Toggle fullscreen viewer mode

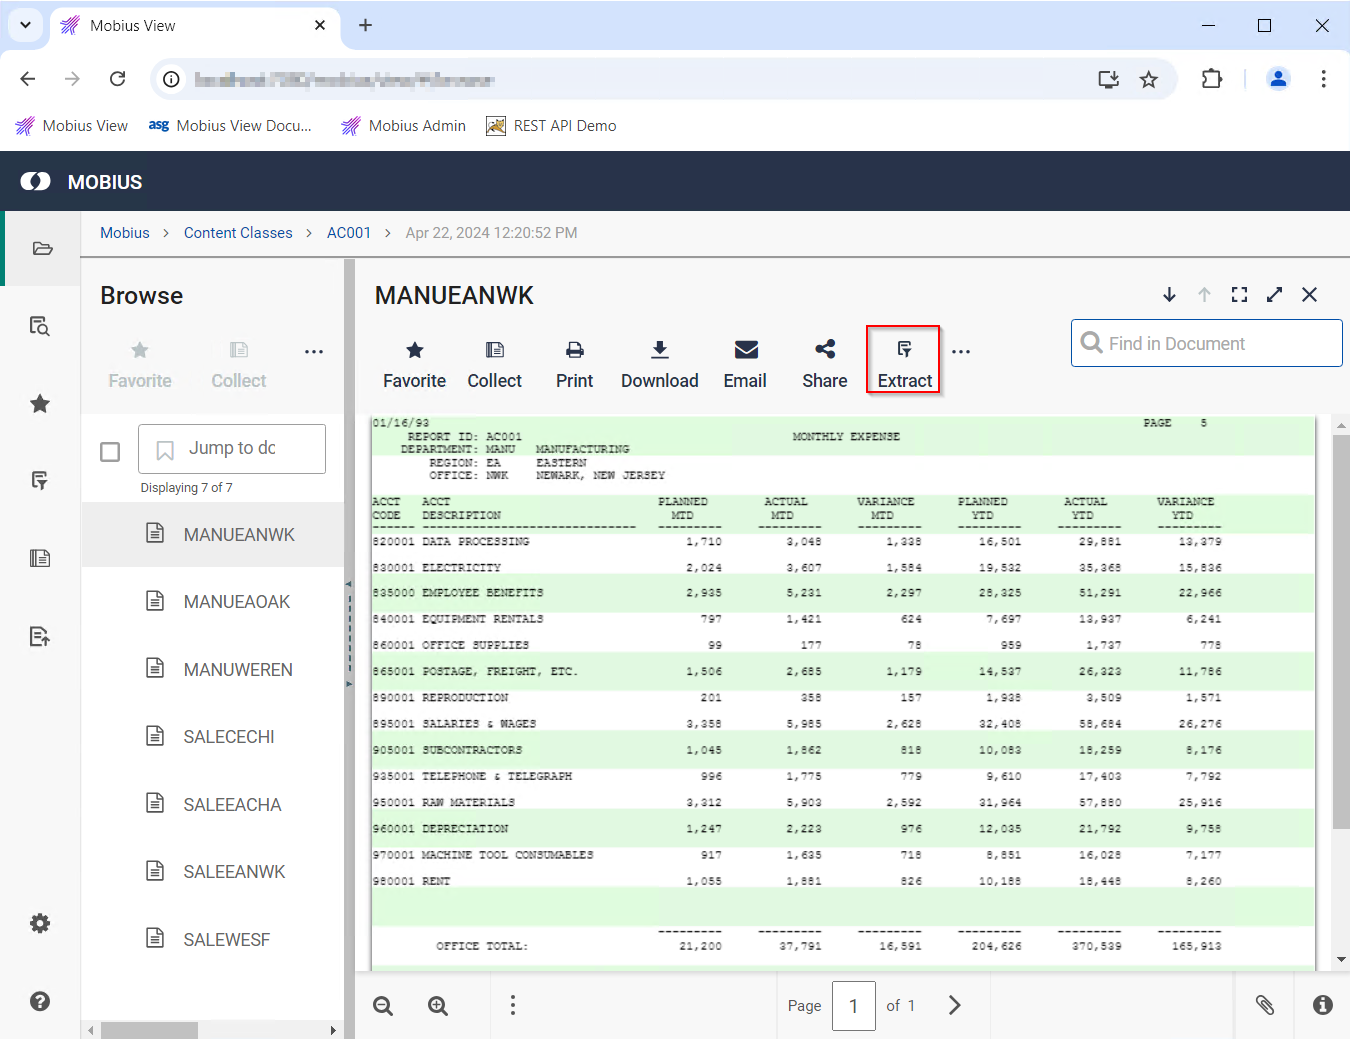coord(1239,294)
